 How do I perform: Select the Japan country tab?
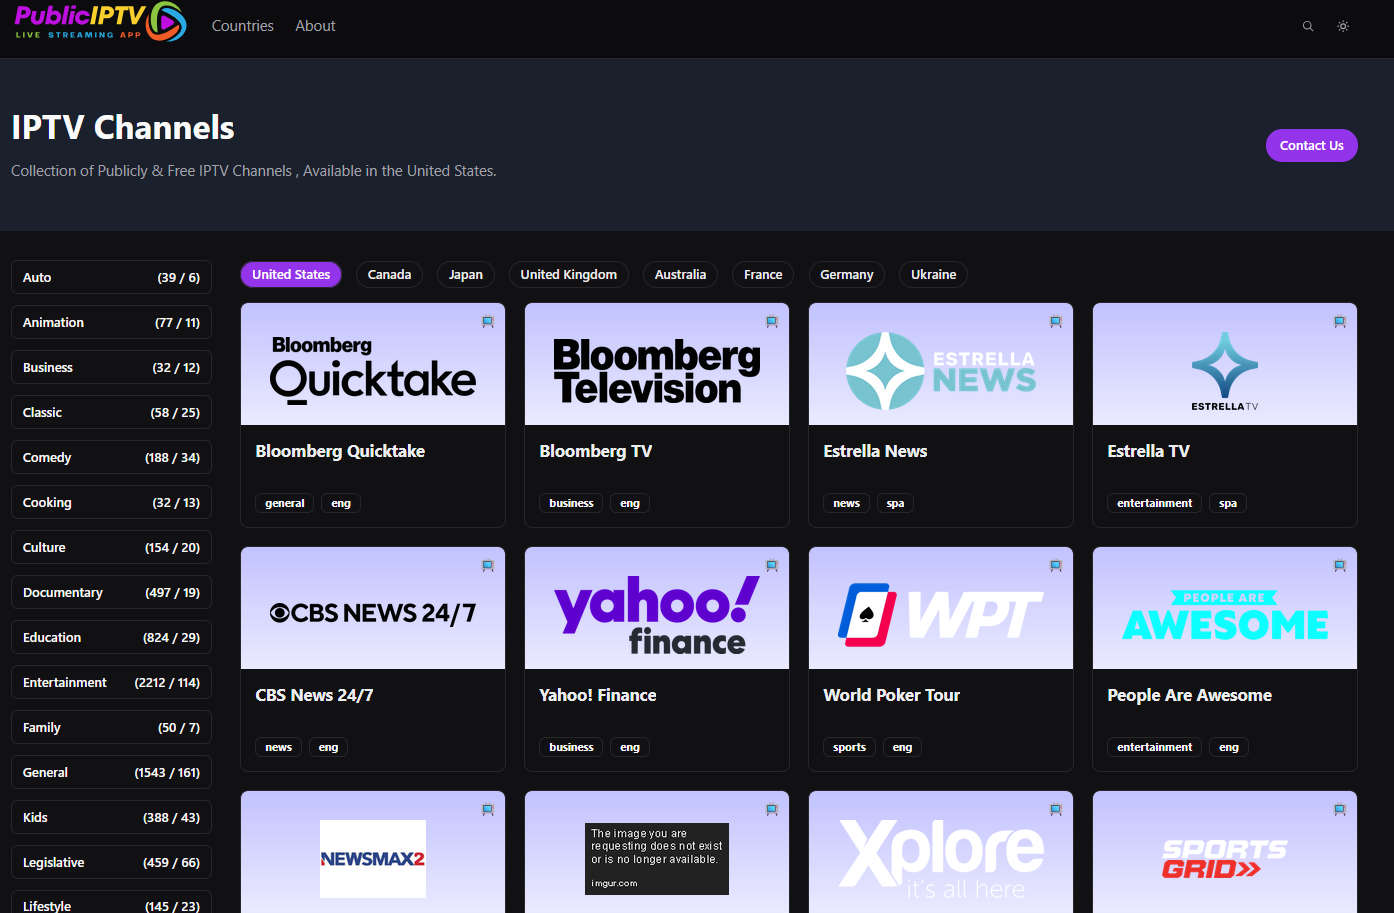[465, 274]
